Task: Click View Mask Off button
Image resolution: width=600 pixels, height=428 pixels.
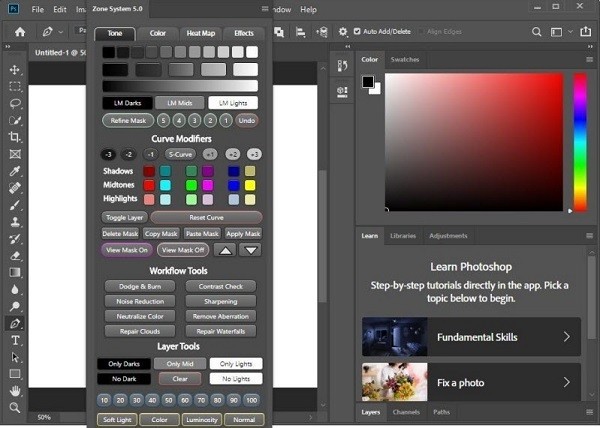Action: pos(181,250)
